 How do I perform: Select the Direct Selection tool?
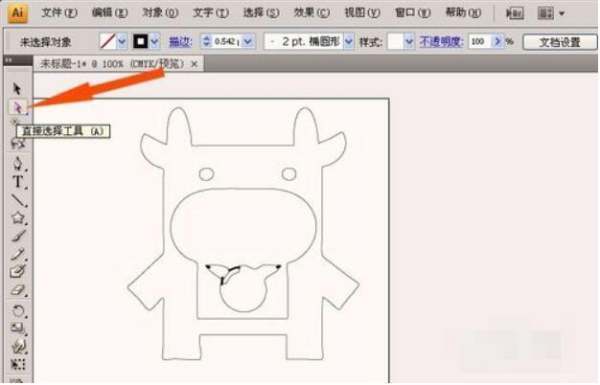pos(18,108)
